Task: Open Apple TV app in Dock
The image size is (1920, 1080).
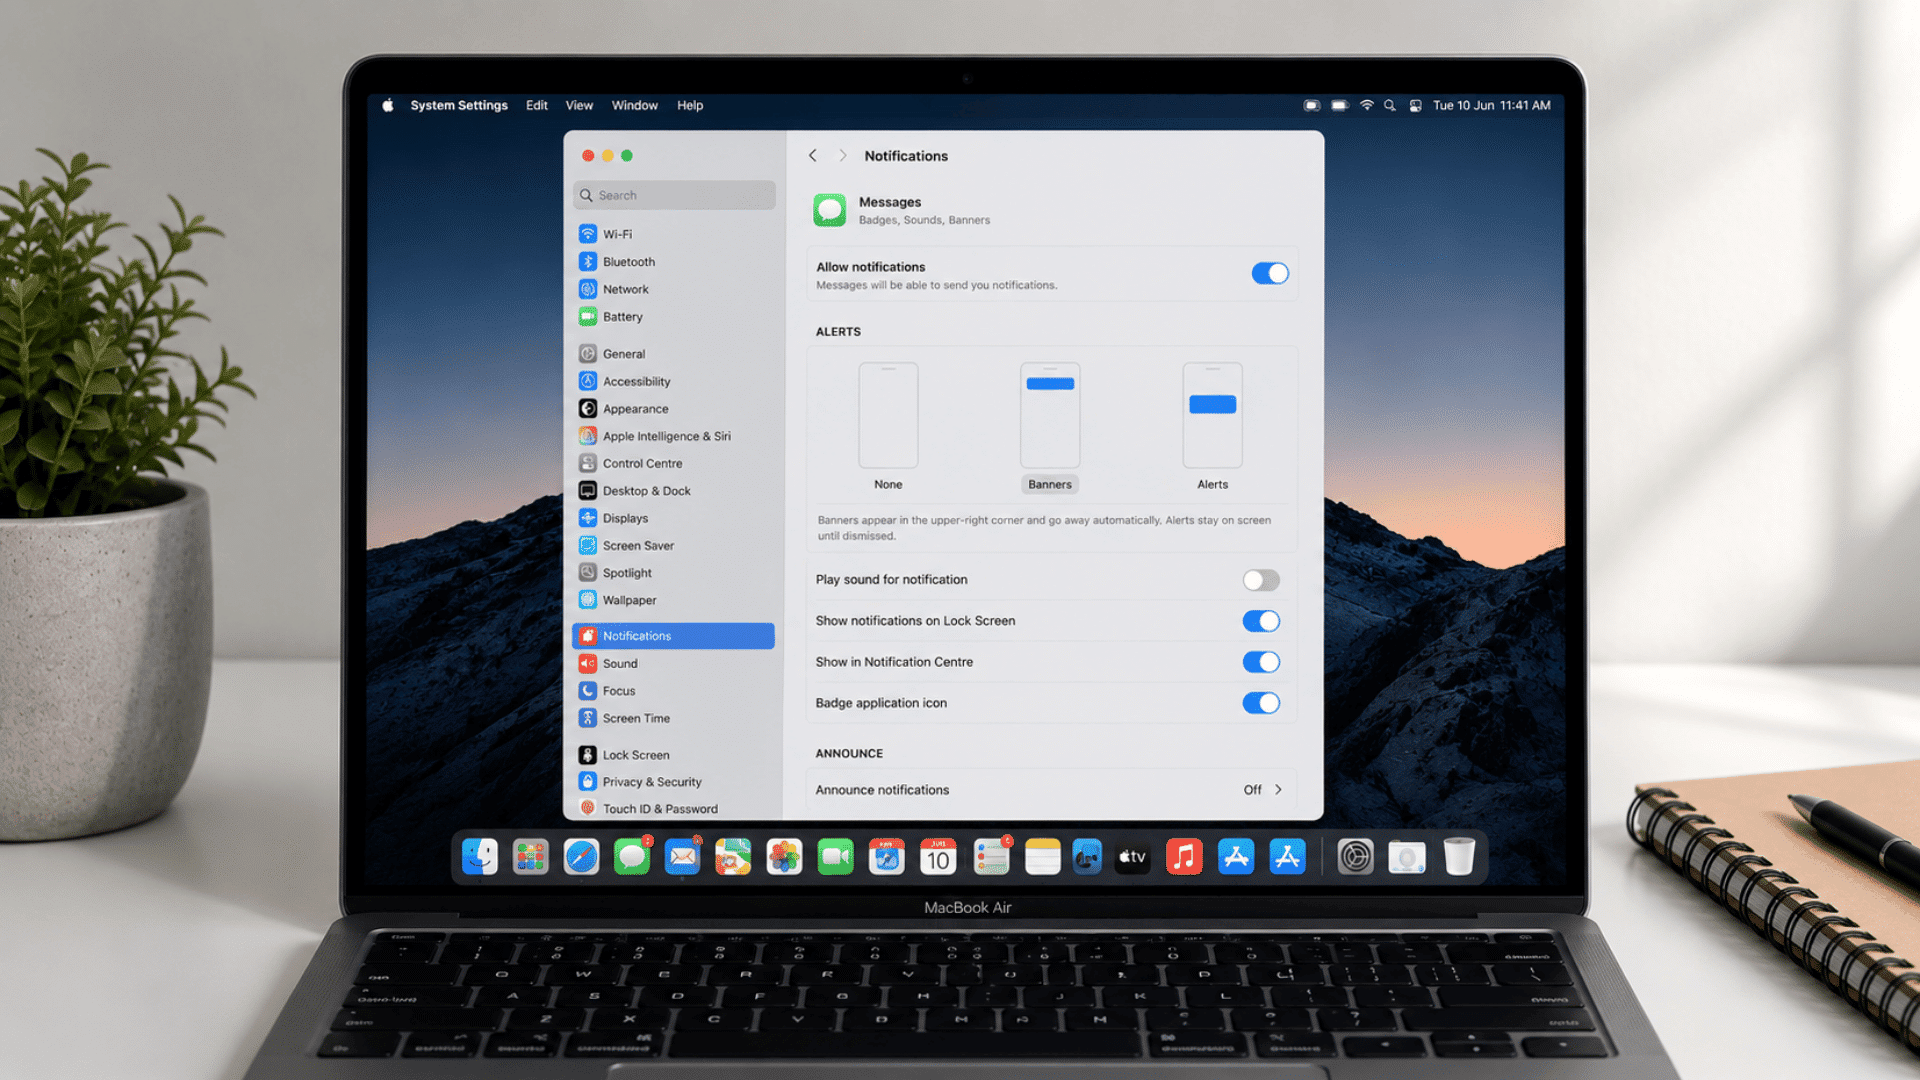Action: [1132, 857]
